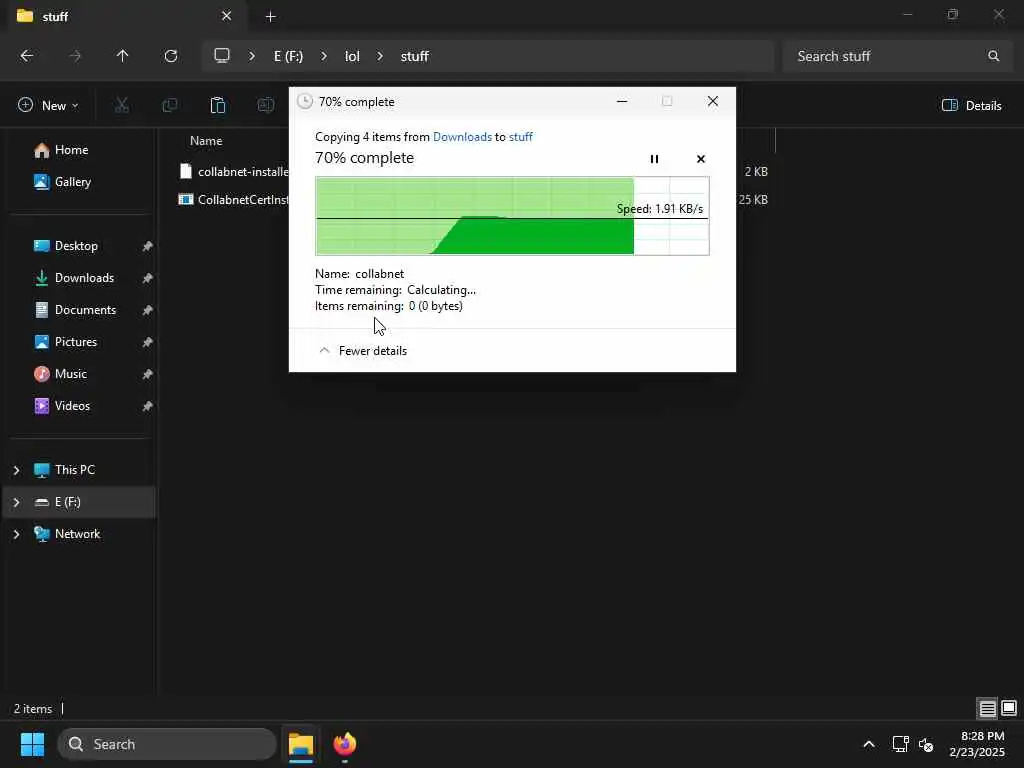Open the Windows Start menu
The height and width of the screenshot is (768, 1024).
[32, 744]
